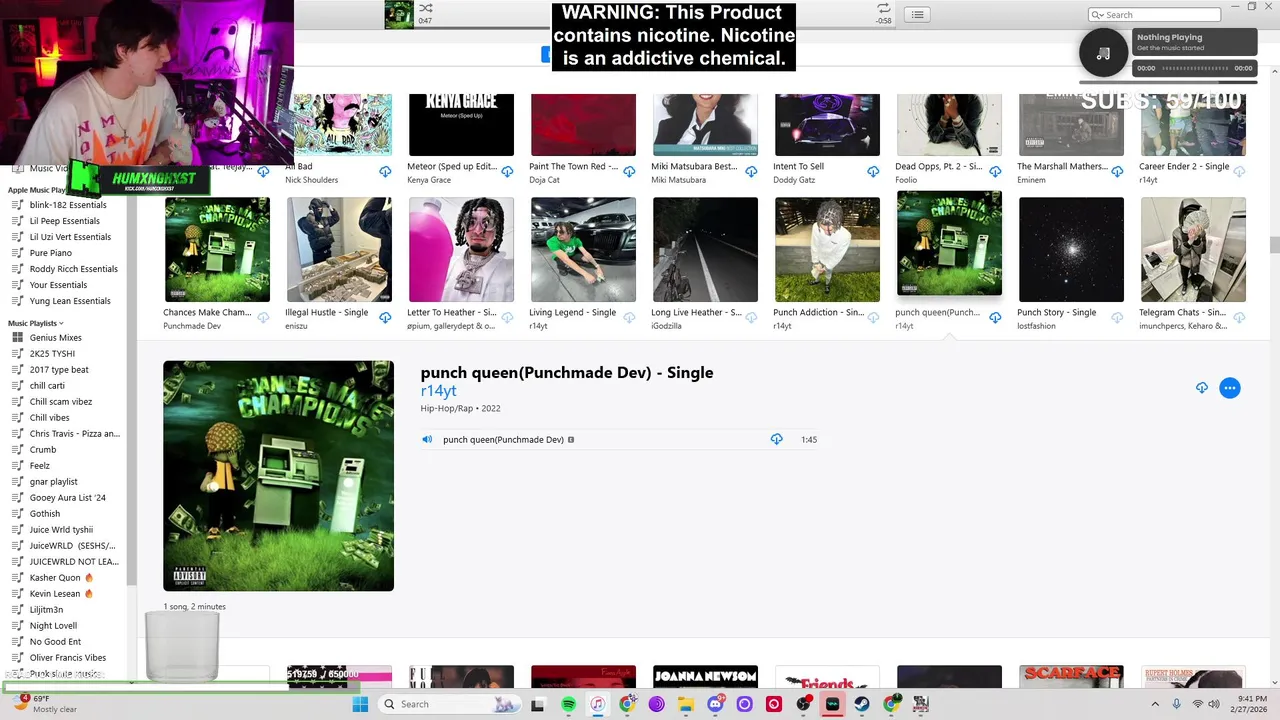Open the Kasher Quon playlist
The image size is (1280, 720).
tap(61, 578)
